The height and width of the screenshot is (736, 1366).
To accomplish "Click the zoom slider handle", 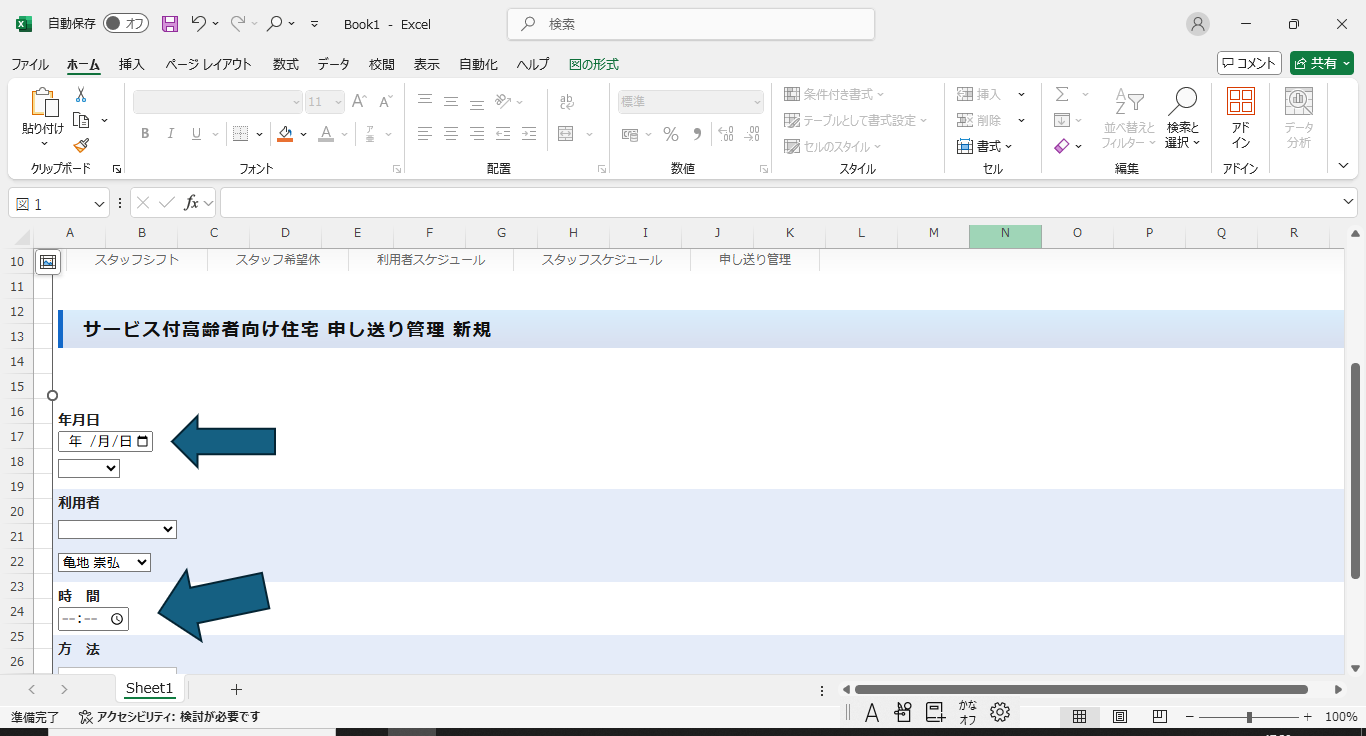I will (1249, 717).
